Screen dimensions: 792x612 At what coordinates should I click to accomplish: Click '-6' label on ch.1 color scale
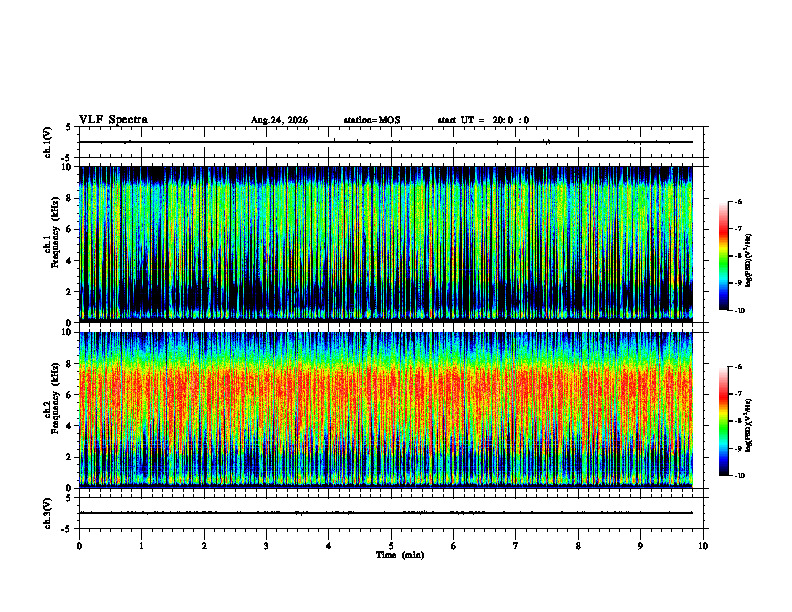pyautogui.click(x=738, y=201)
